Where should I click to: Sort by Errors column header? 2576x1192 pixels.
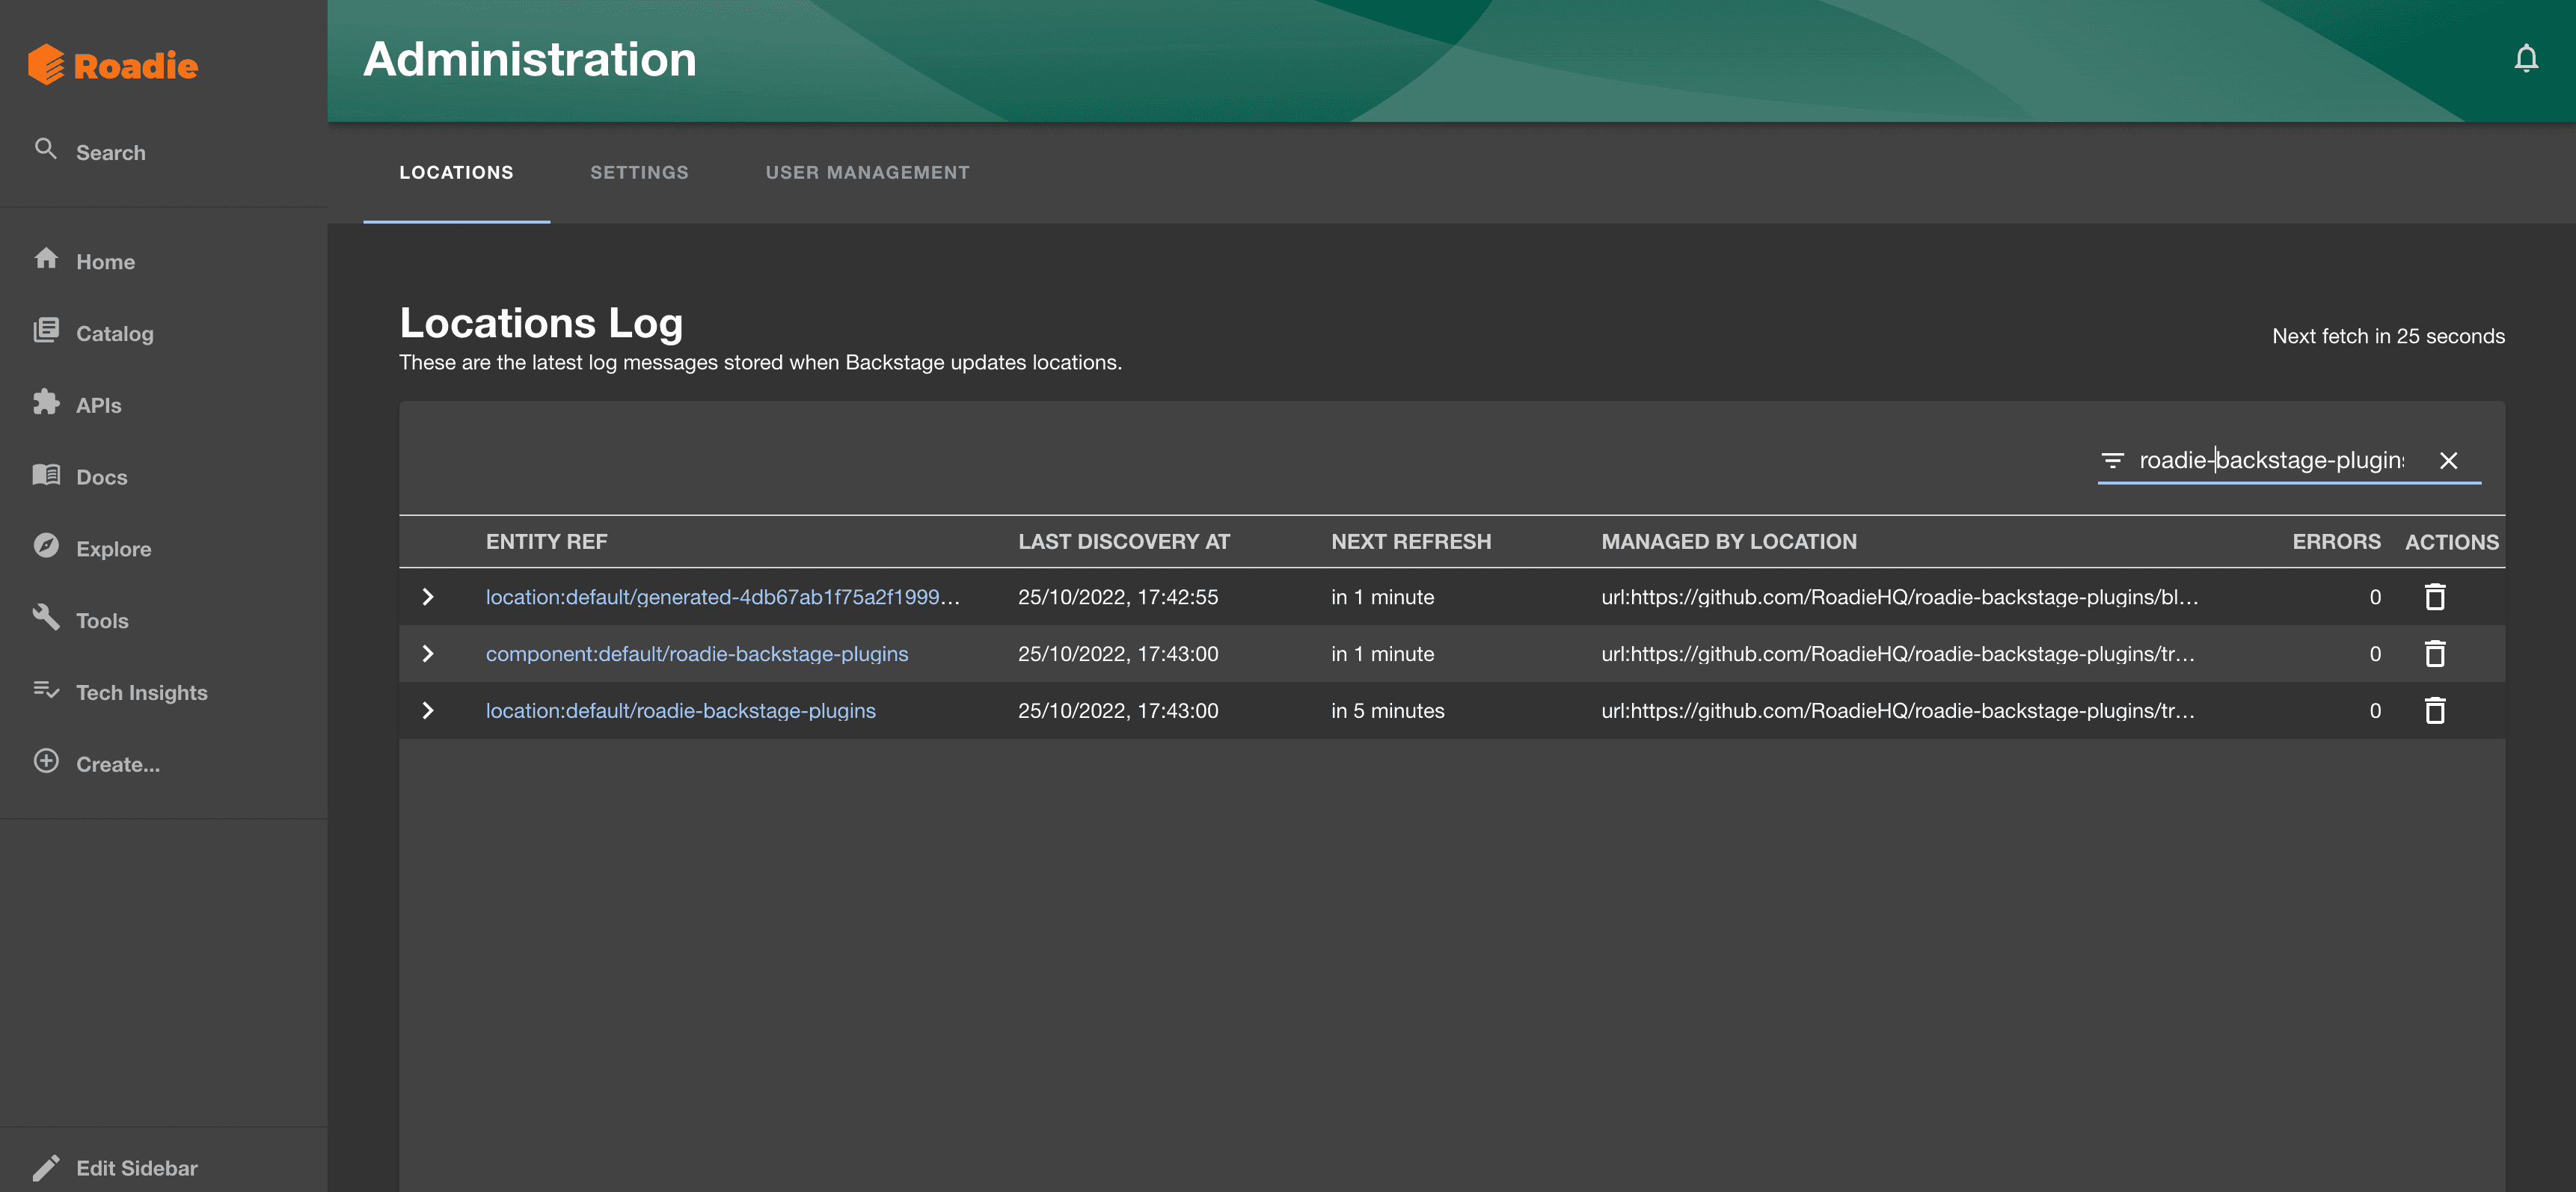pyautogui.click(x=2336, y=542)
